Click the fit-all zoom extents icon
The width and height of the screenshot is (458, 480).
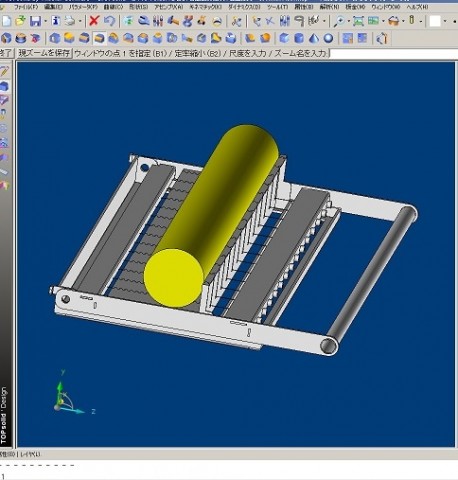358,21
